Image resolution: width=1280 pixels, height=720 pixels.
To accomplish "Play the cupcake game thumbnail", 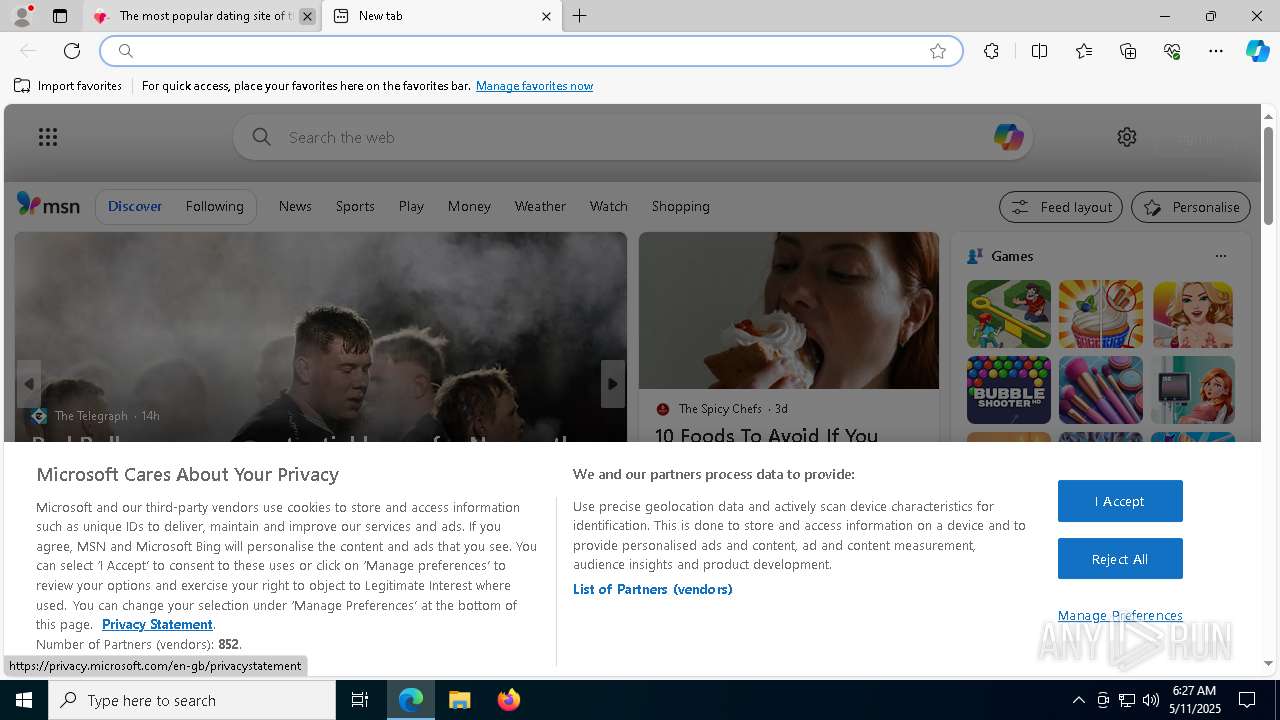I will pos(1100,314).
